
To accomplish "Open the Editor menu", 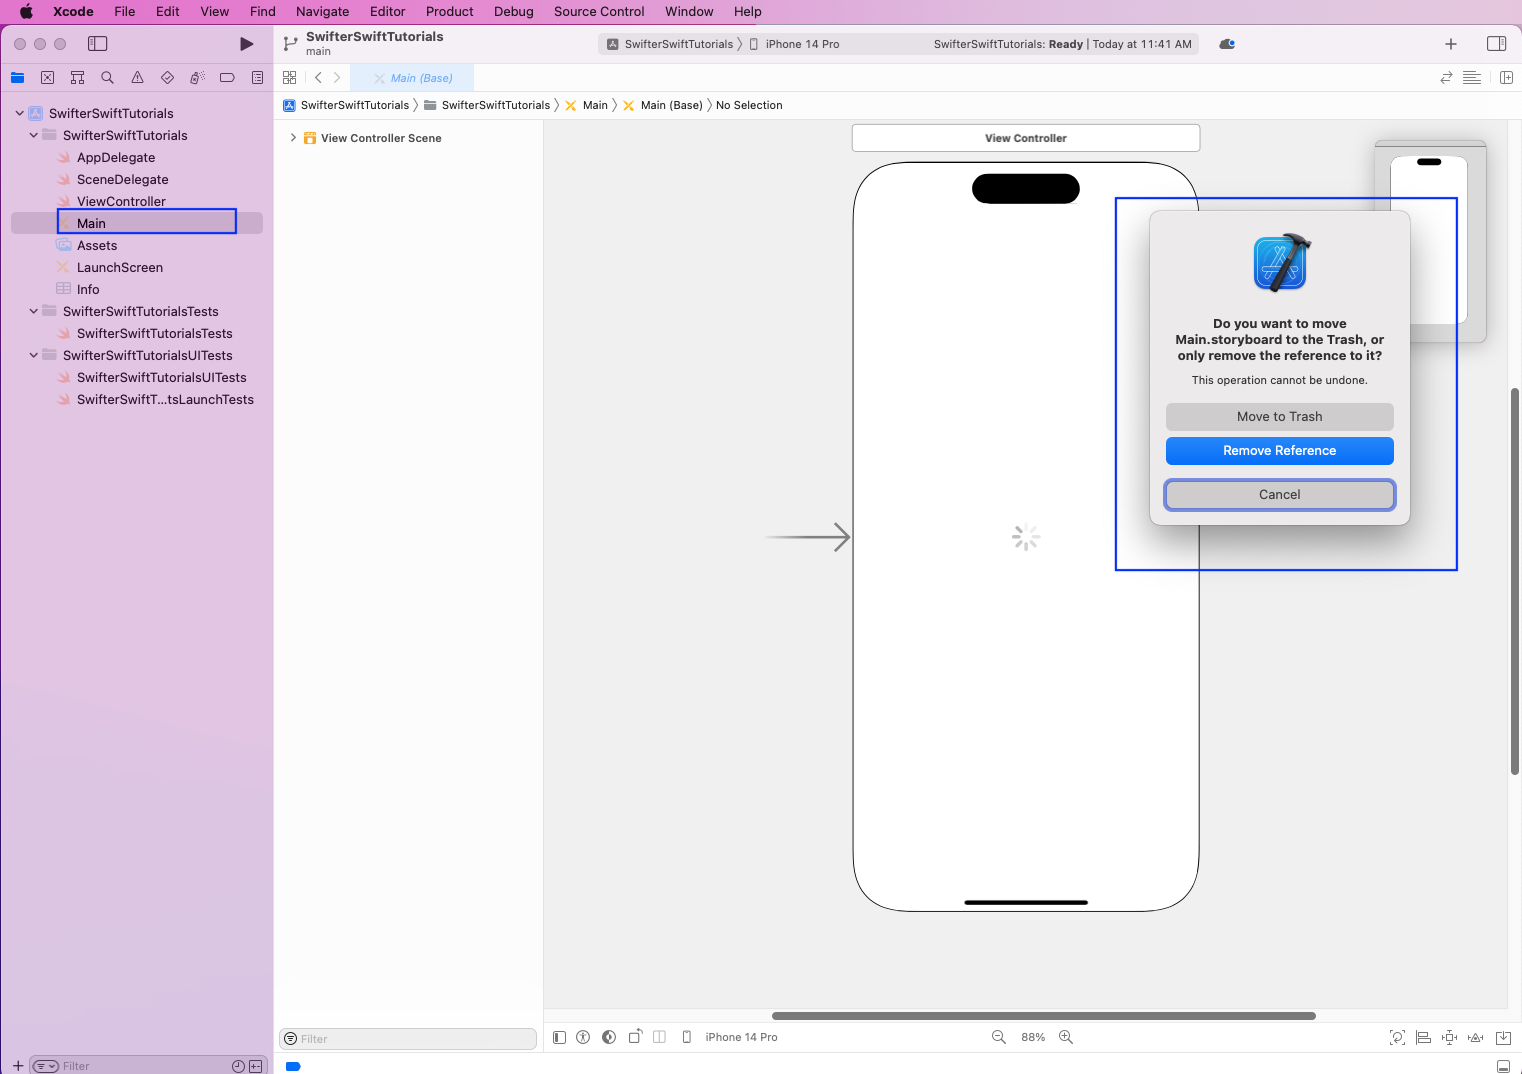I will [387, 12].
